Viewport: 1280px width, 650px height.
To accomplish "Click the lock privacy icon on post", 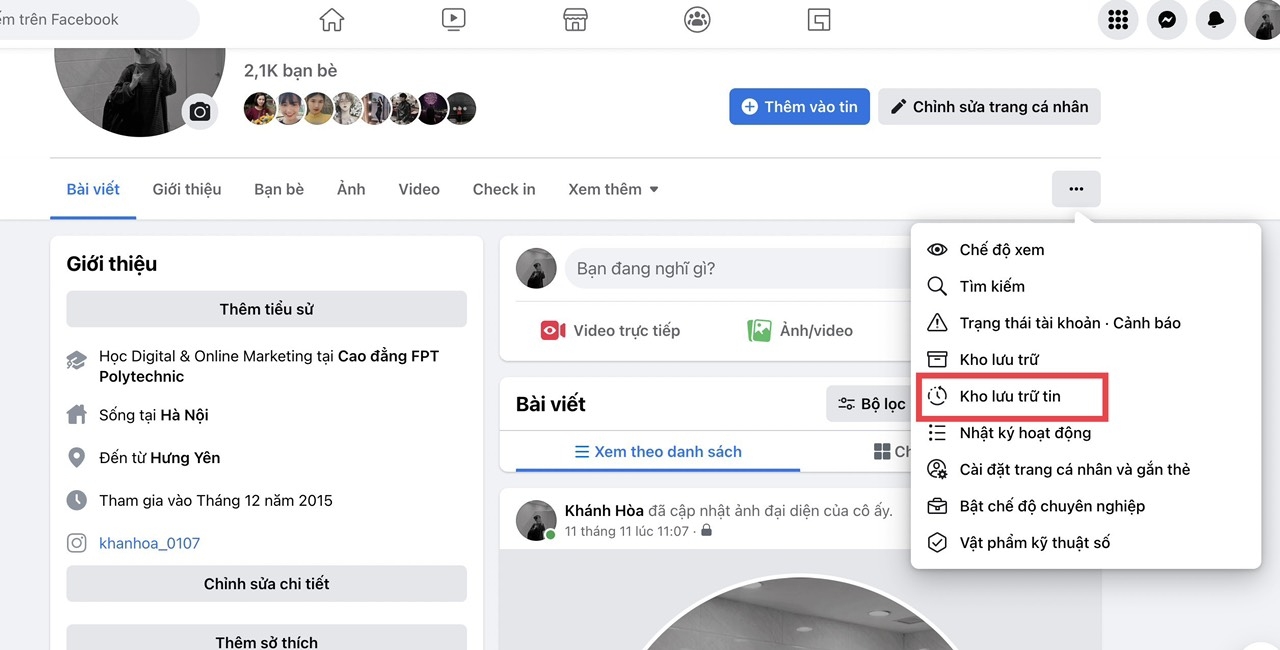I will tap(707, 531).
